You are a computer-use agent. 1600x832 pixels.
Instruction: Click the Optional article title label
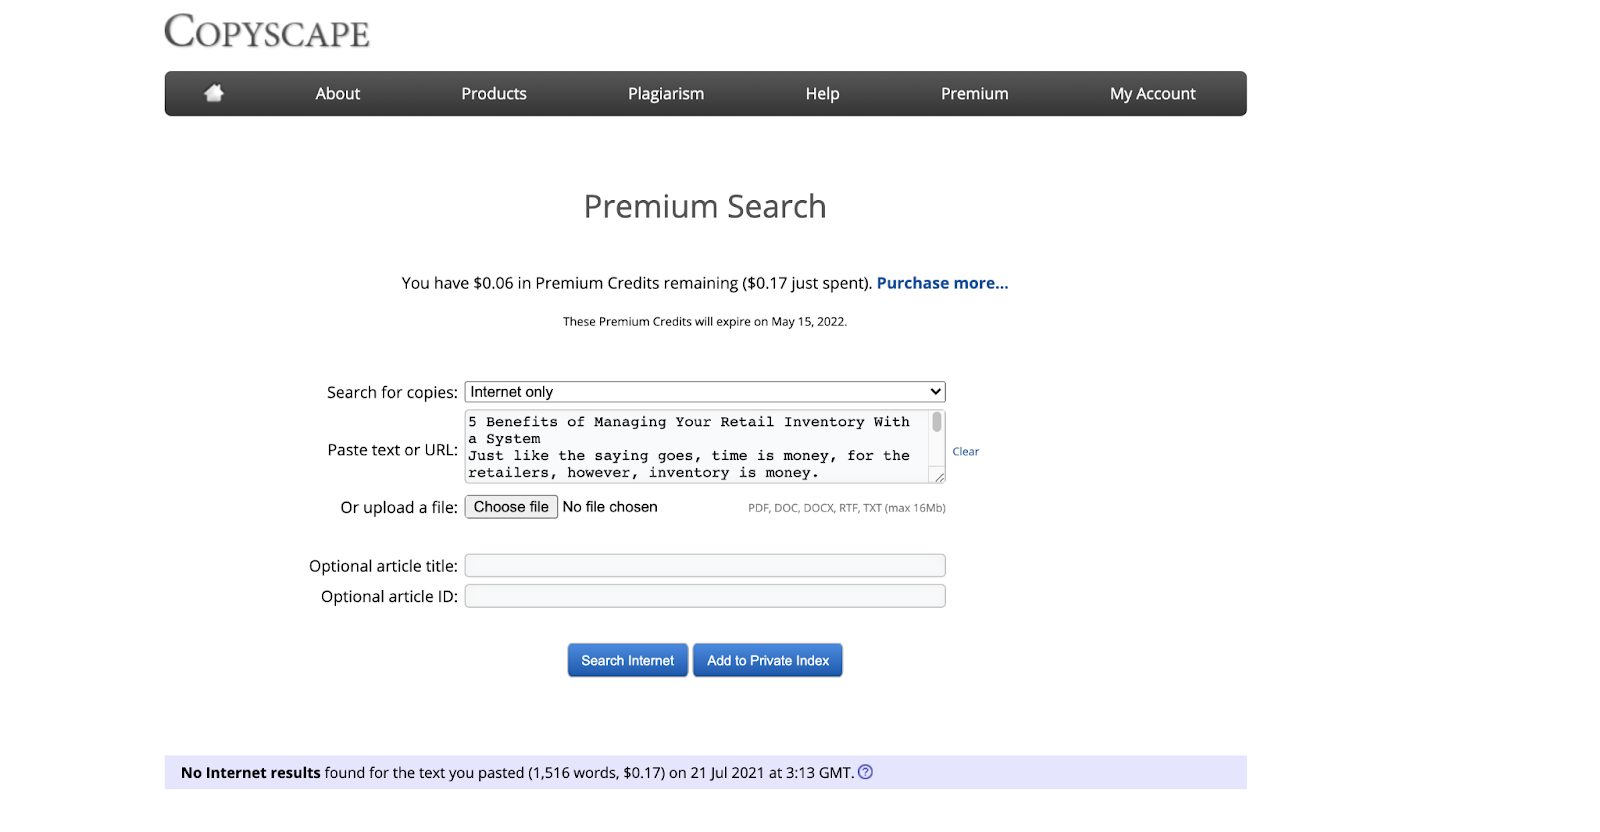pyautogui.click(x=383, y=566)
